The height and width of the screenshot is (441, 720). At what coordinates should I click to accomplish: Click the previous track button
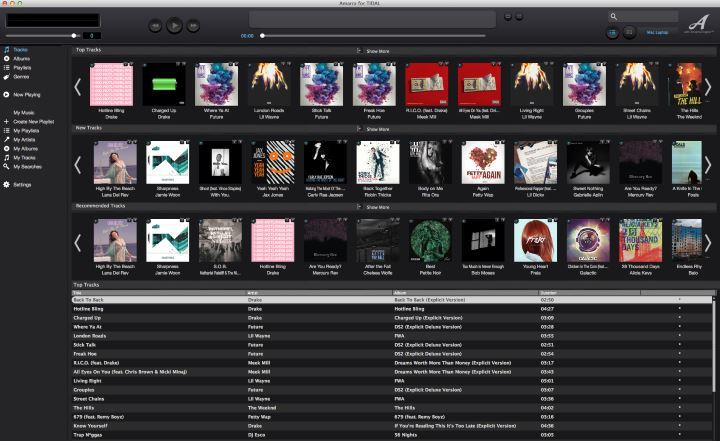point(155,26)
